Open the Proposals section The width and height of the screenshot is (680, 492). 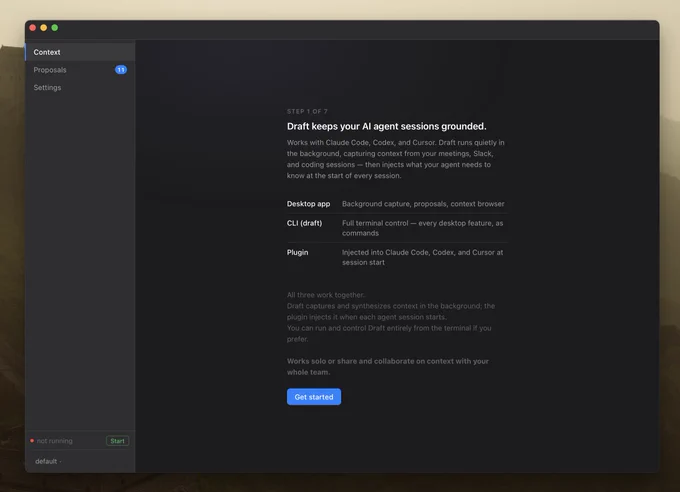80,70
